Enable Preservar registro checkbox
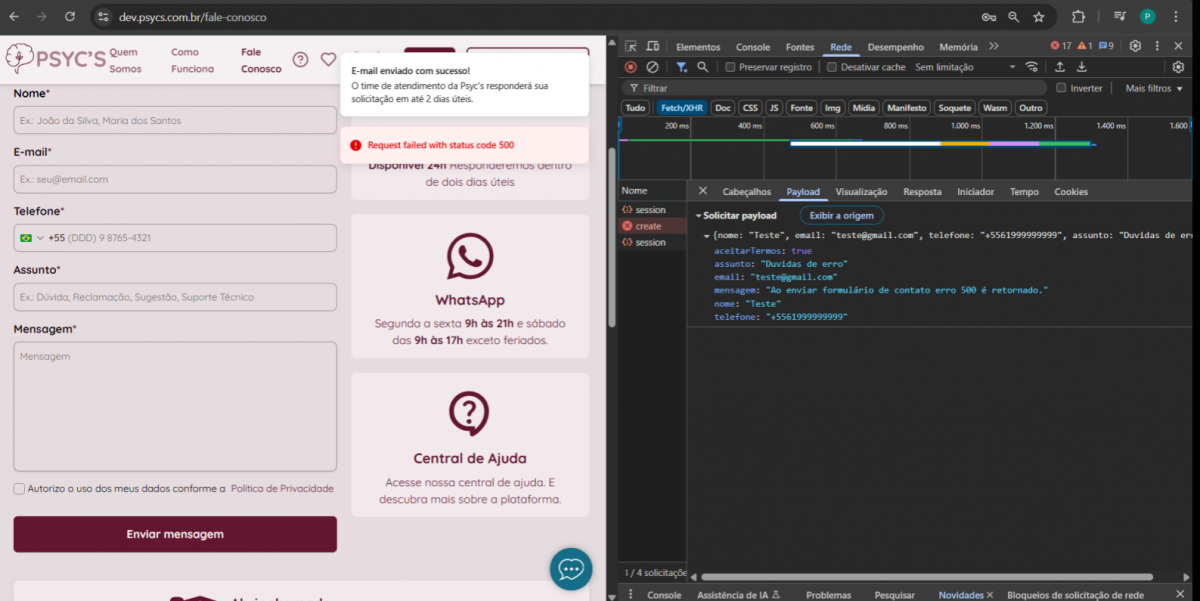Image resolution: width=1200 pixels, height=601 pixels. click(x=731, y=67)
